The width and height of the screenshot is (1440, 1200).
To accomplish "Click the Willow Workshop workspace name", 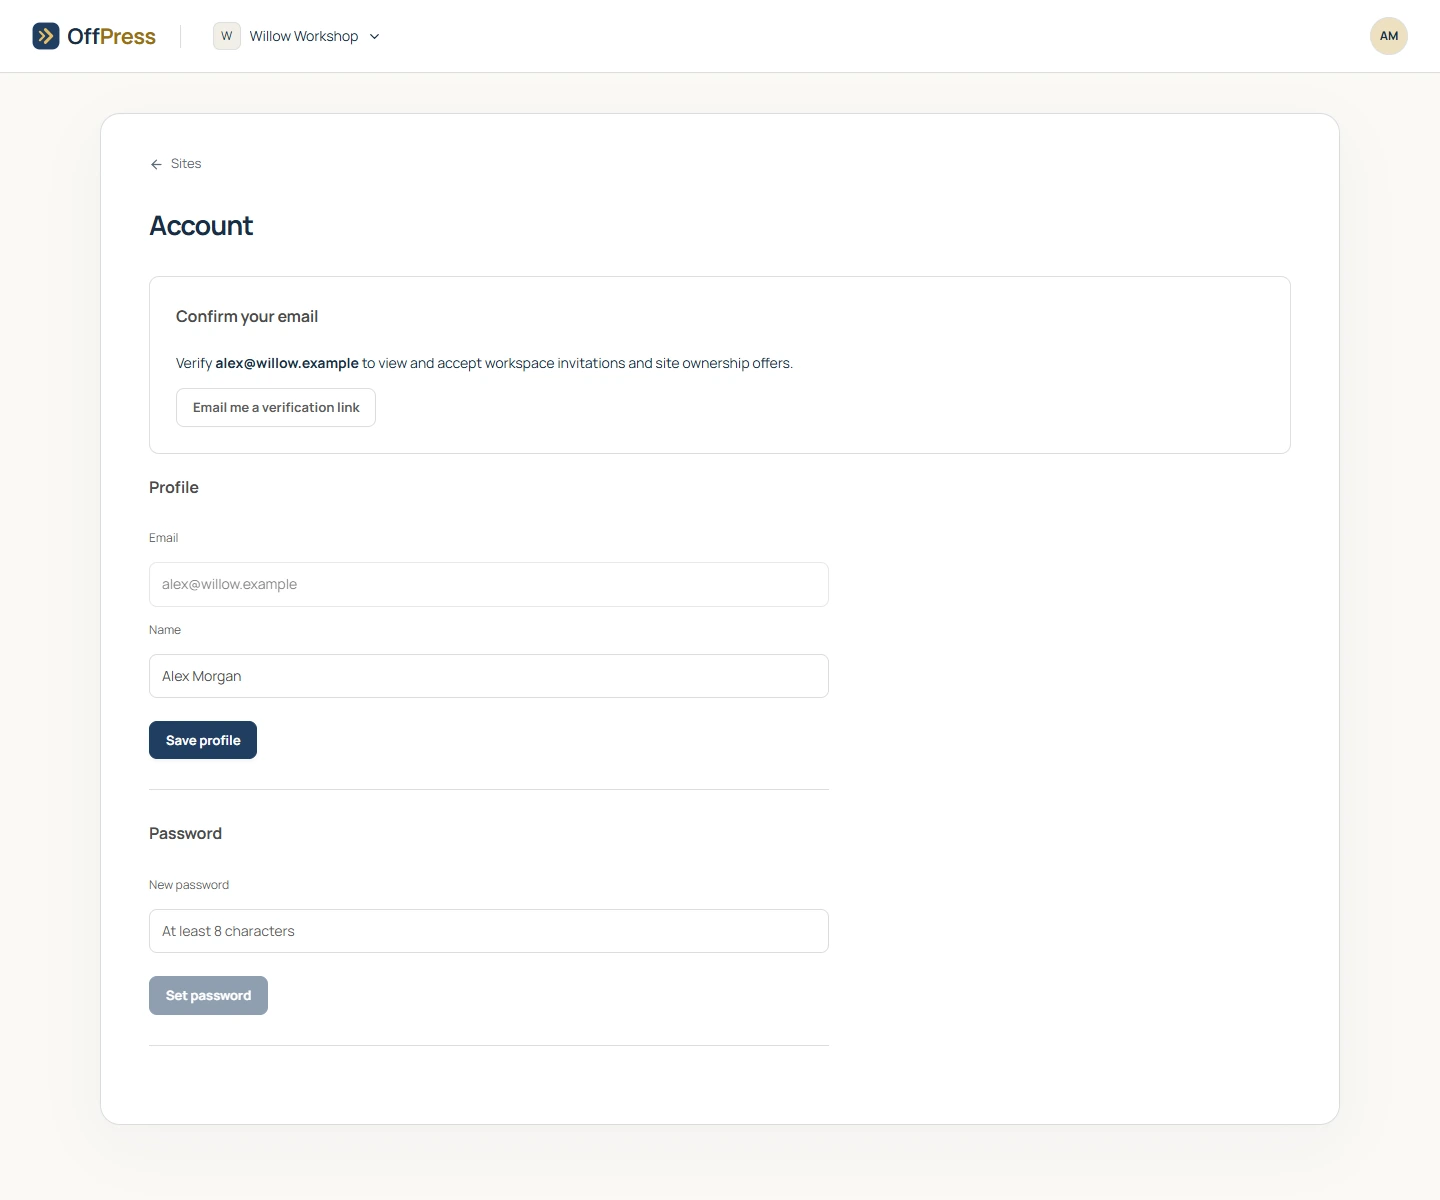I will pos(304,36).
